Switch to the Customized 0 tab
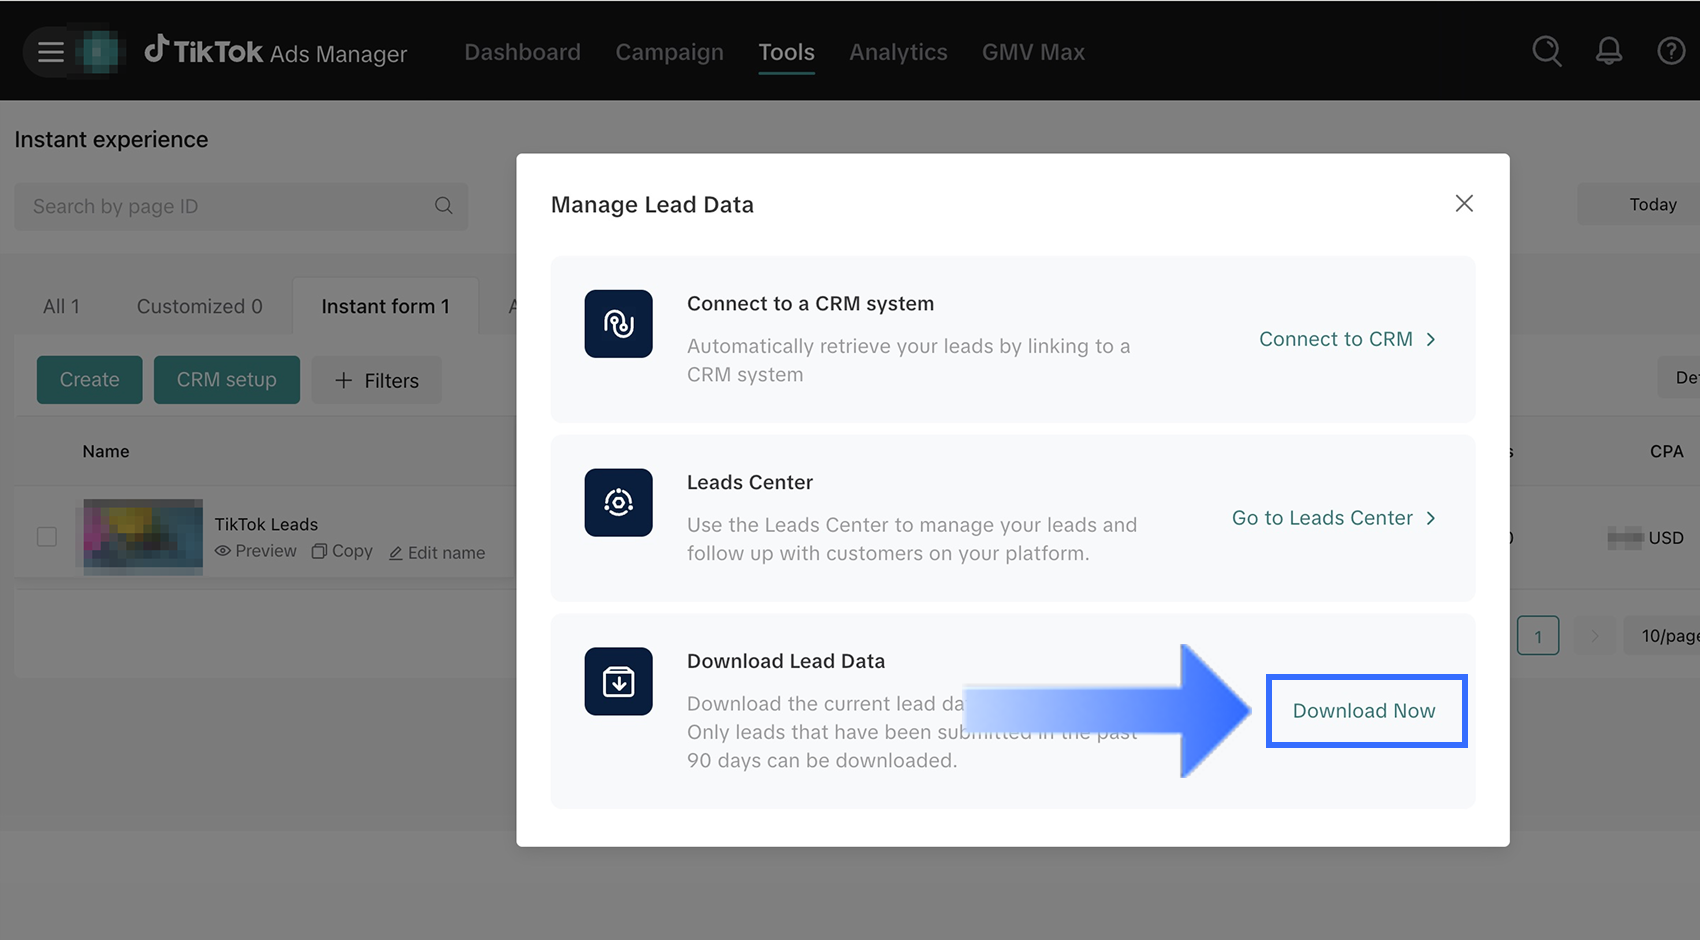This screenshot has height=940, width=1700. tap(200, 307)
